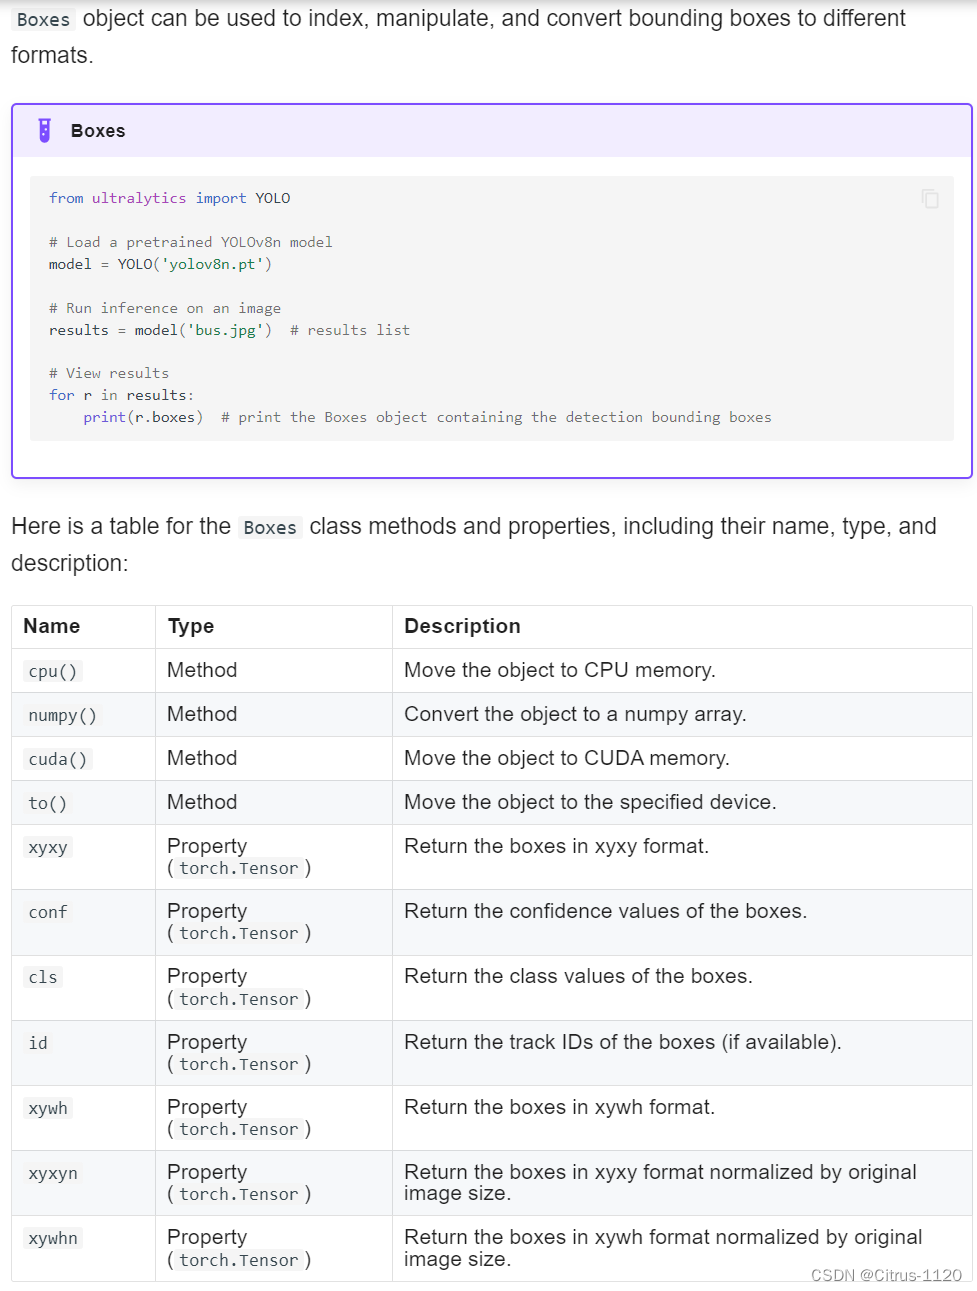Select the numpy() entry in the Name column
Image resolution: width=977 pixels, height=1291 pixels.
click(x=62, y=715)
